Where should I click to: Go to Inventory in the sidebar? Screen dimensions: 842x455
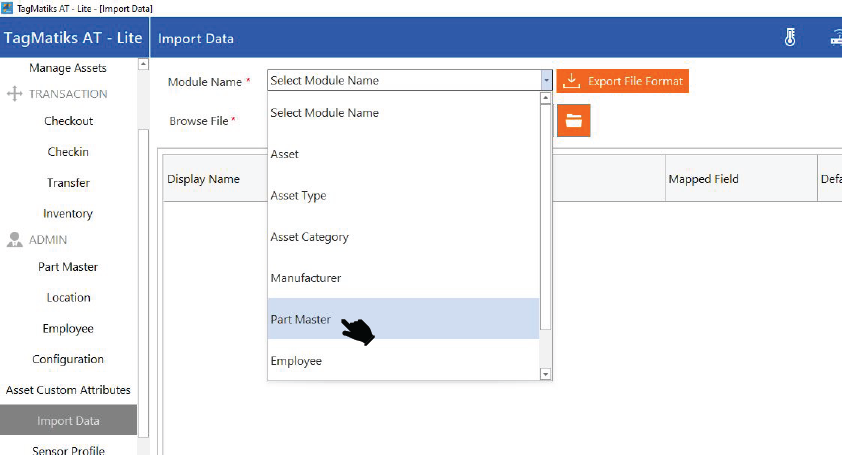[x=68, y=214]
